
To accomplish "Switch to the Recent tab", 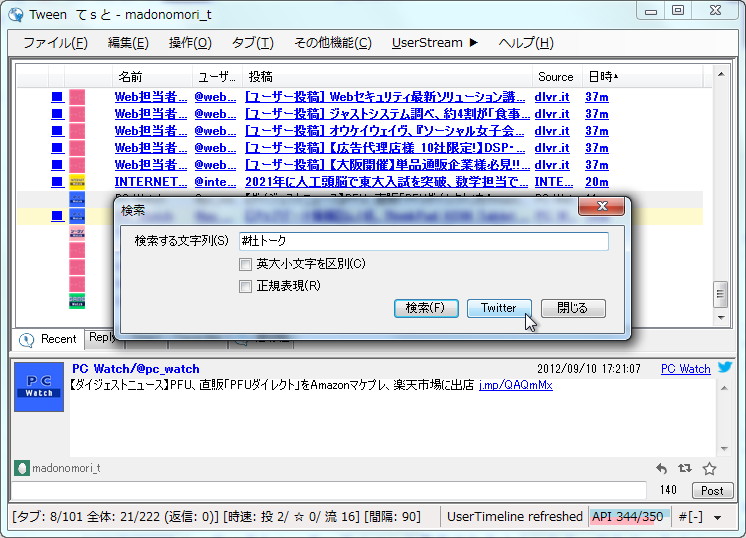I will [x=48, y=339].
